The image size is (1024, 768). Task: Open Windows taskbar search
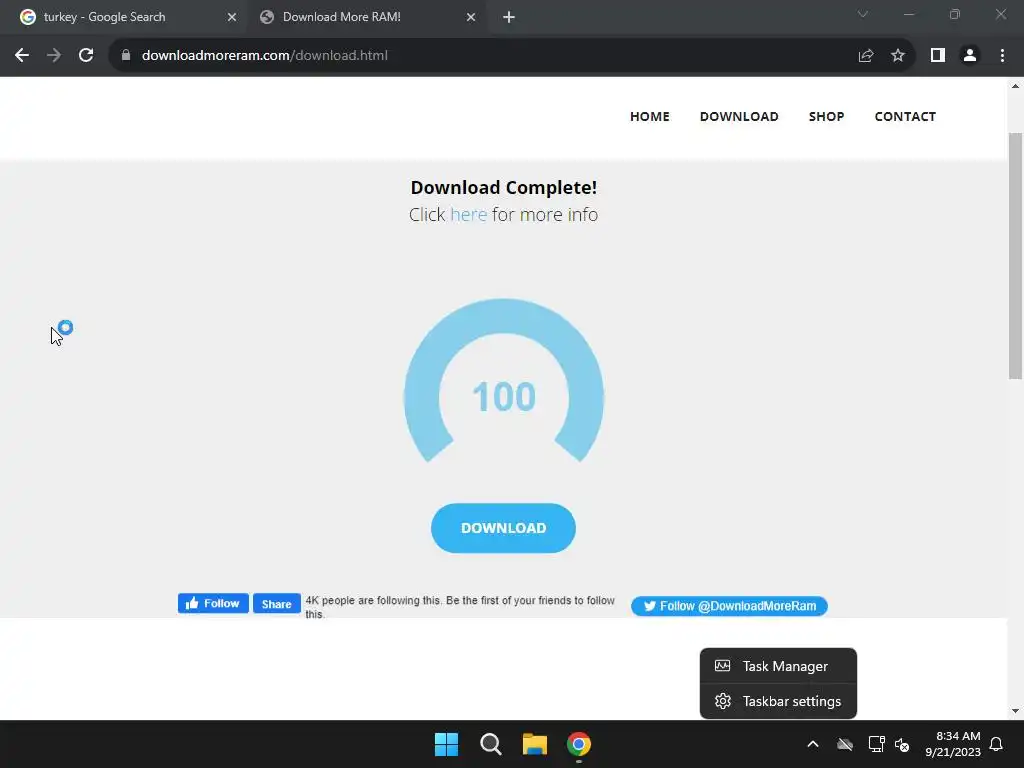pyautogui.click(x=490, y=744)
